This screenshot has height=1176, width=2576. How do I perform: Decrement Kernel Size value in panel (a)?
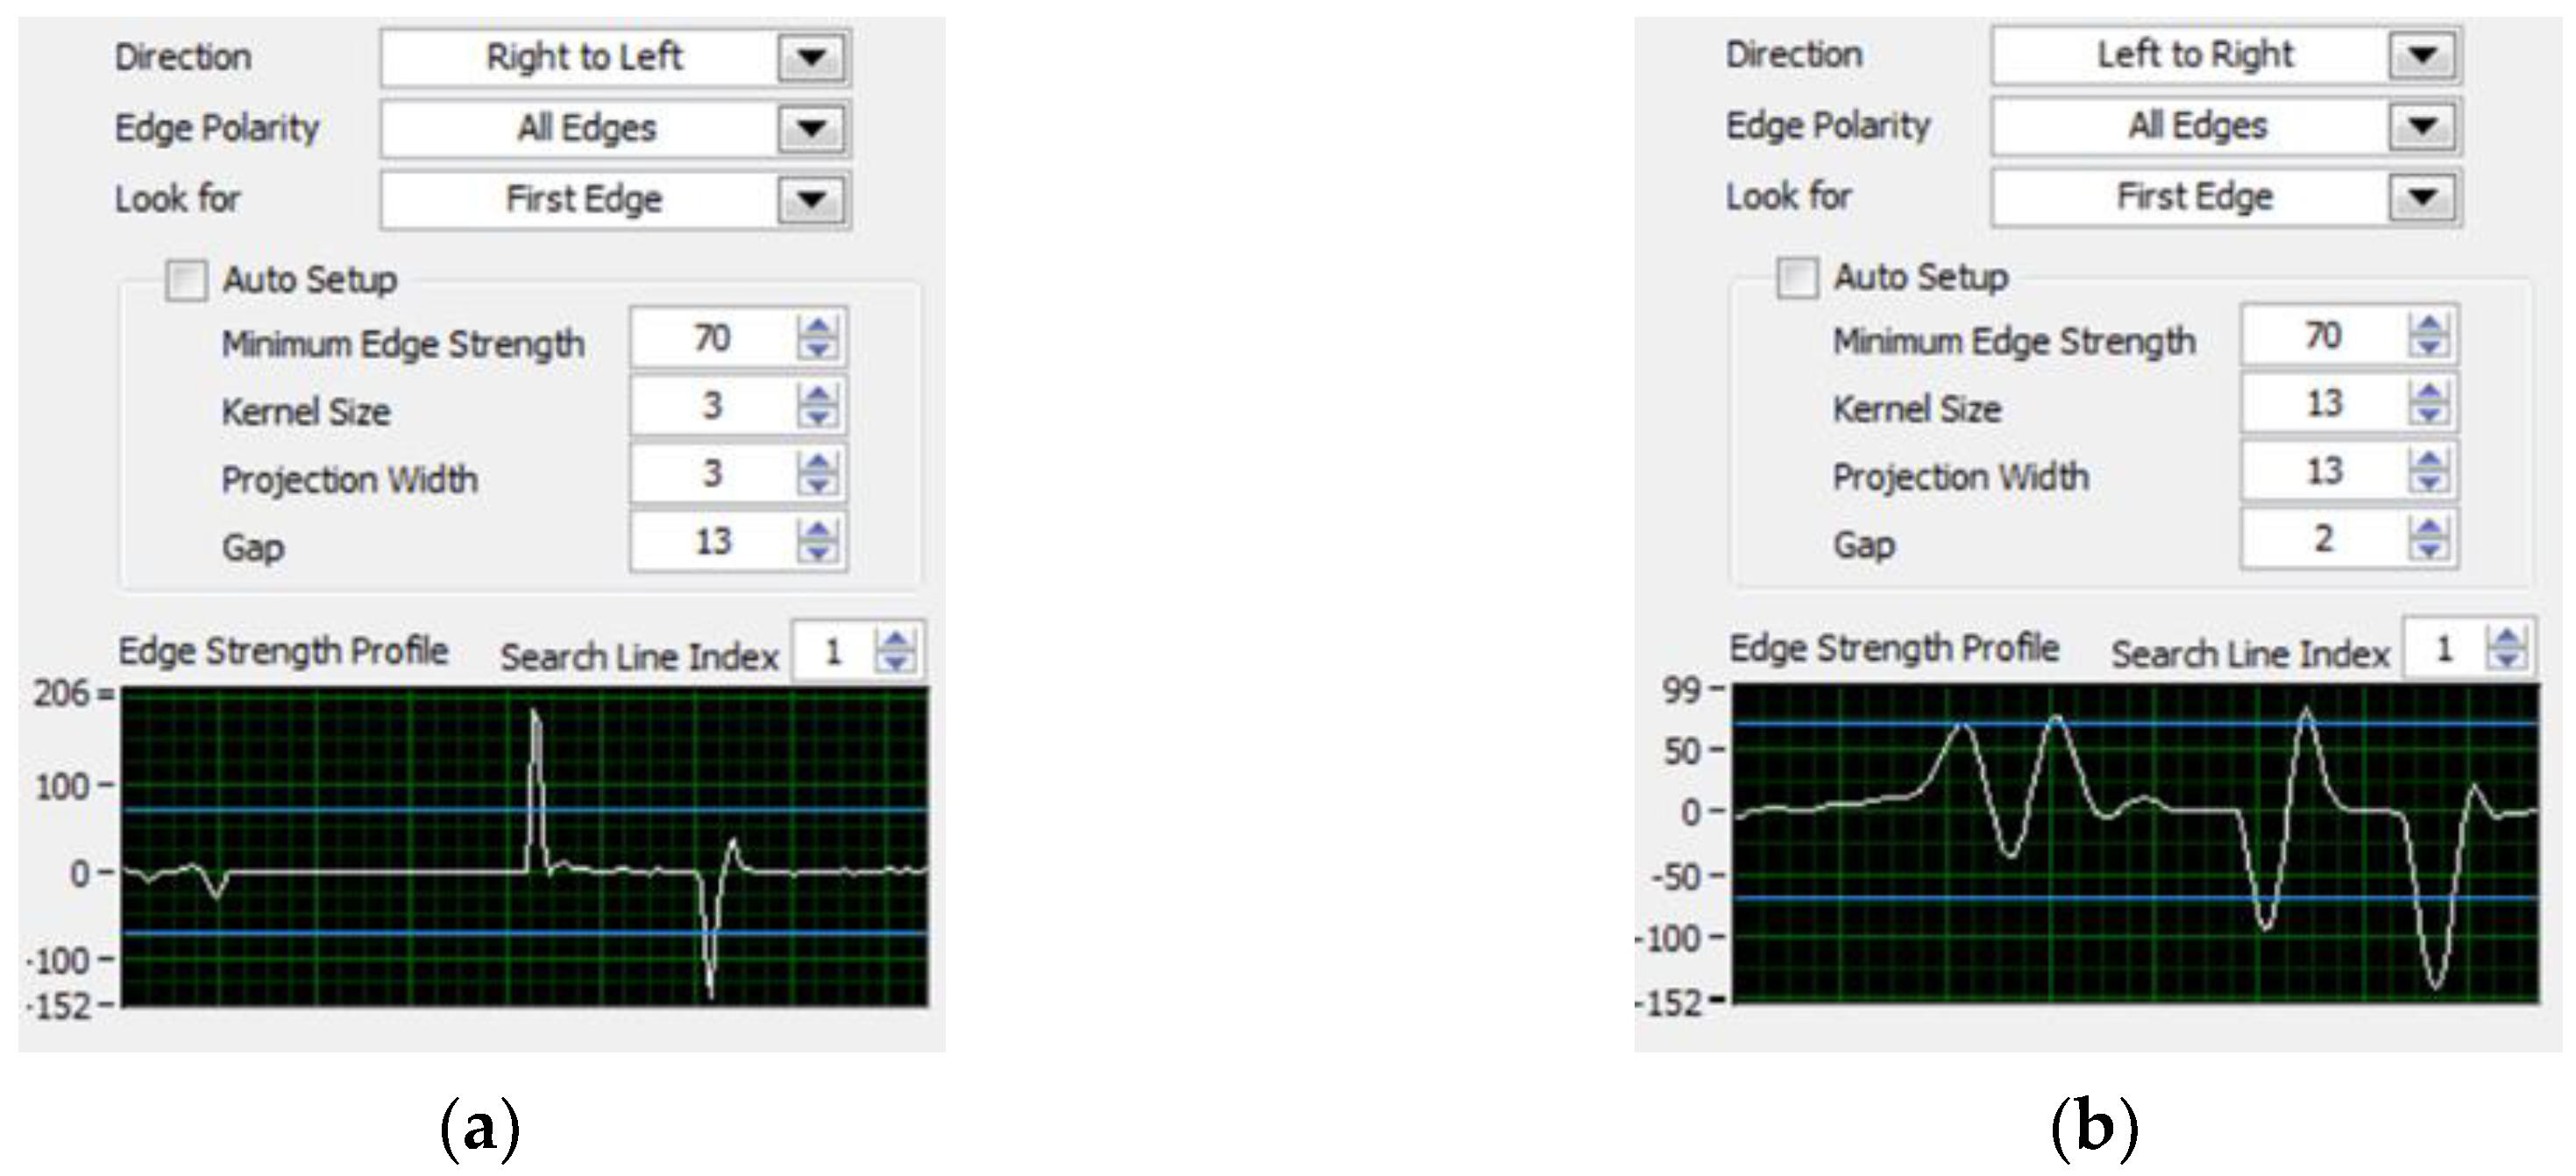[x=818, y=416]
